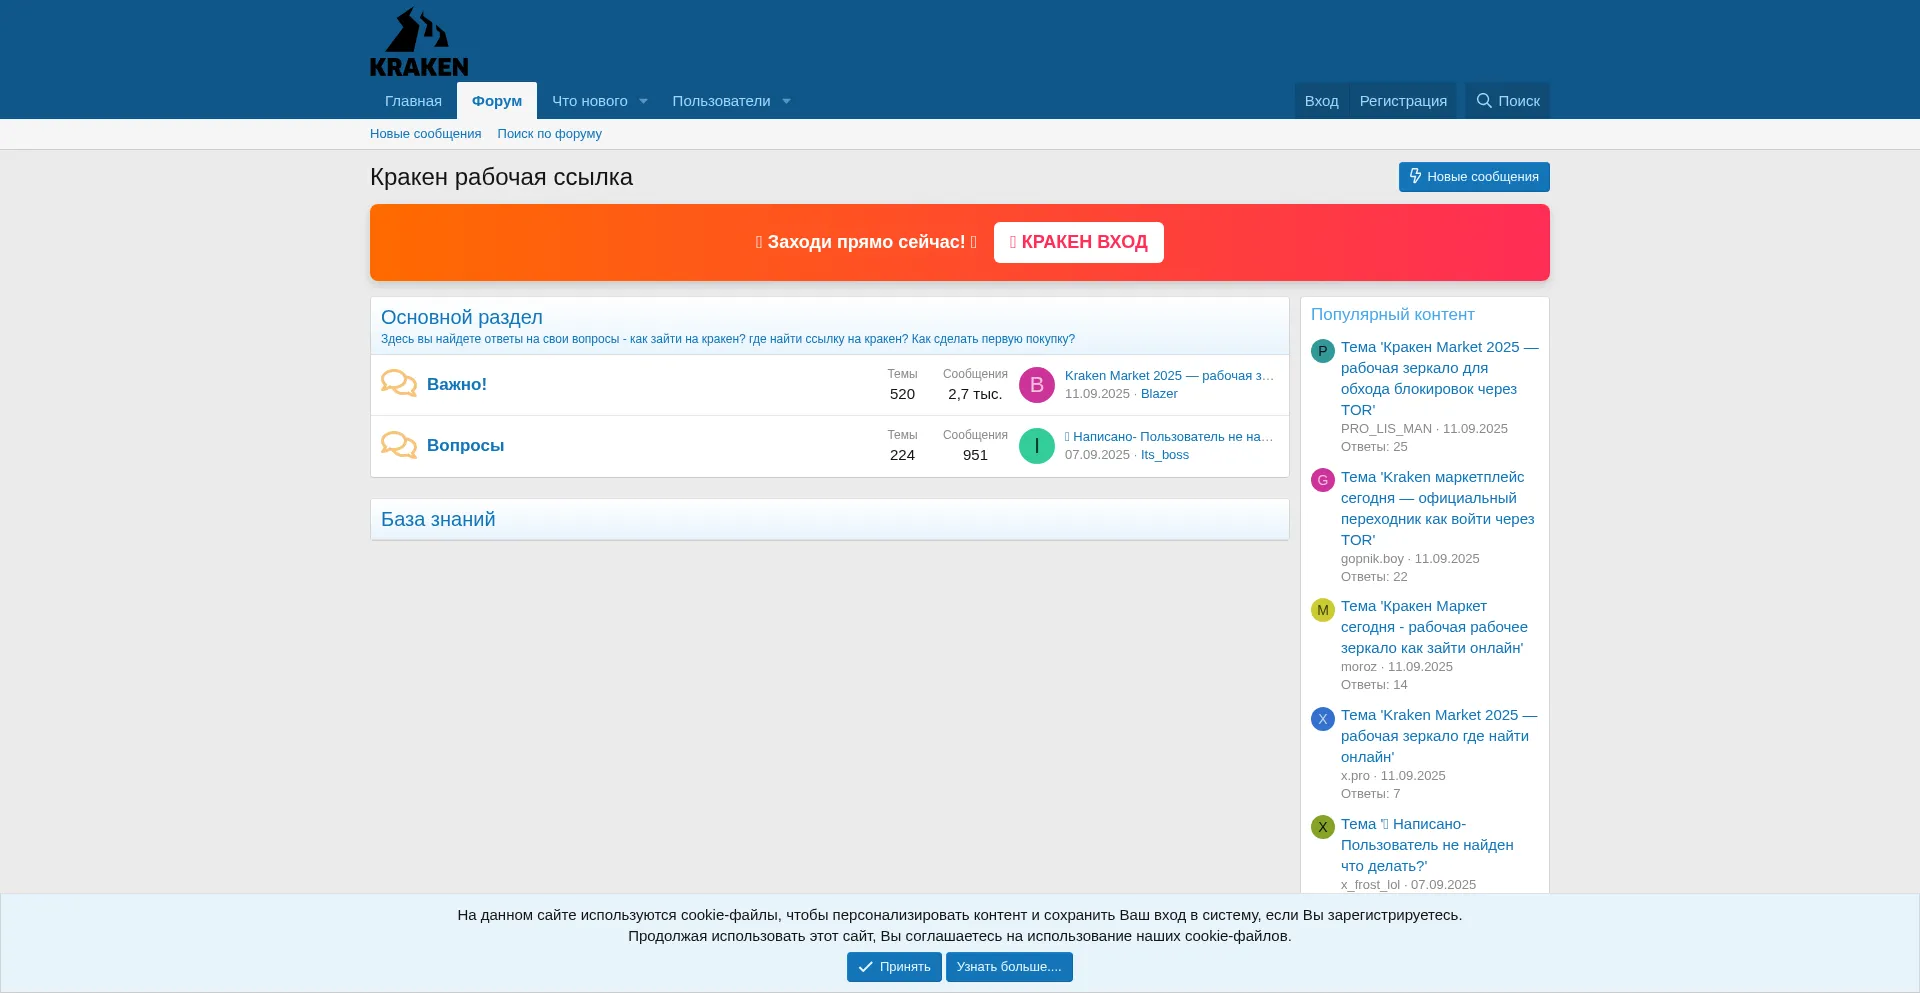
Task: Click date 11.09.2025 beside Blazer
Action: tap(1097, 394)
